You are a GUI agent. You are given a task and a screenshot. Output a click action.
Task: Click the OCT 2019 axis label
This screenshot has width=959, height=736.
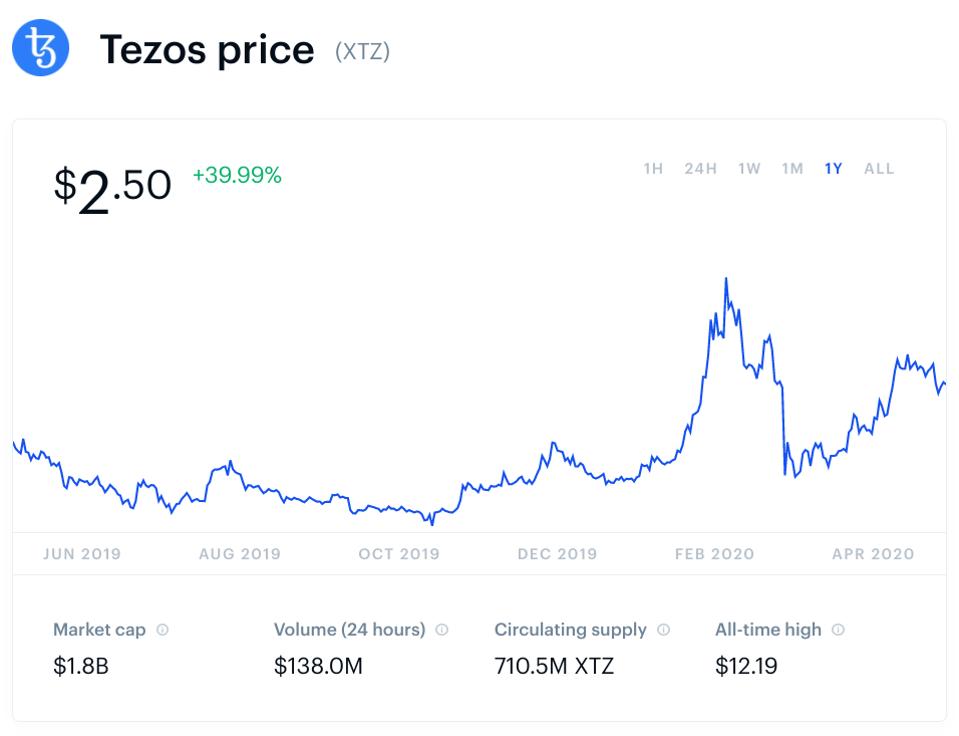(399, 554)
